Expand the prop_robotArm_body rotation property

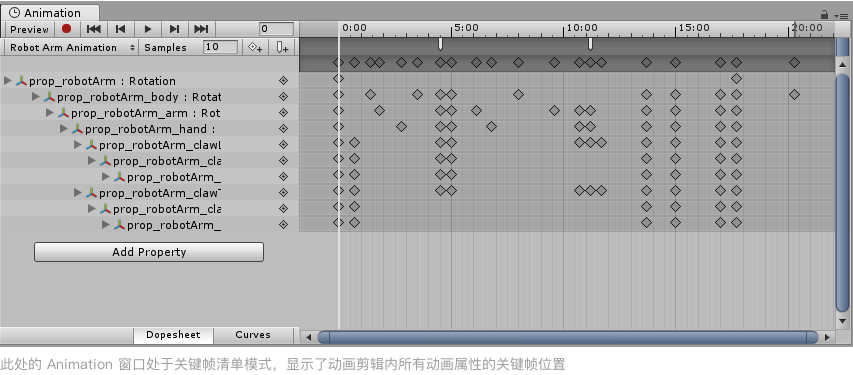[36, 97]
